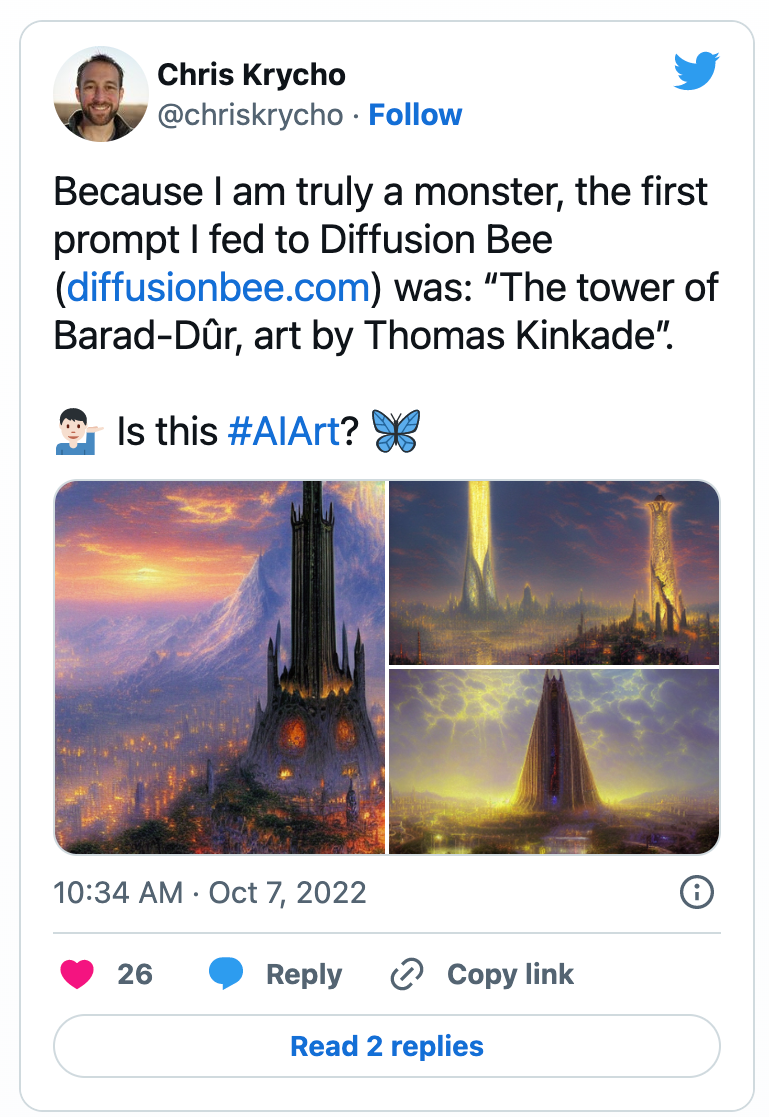The width and height of the screenshot is (769, 1117).
Task: Click the Copy link label
Action: pos(510,975)
